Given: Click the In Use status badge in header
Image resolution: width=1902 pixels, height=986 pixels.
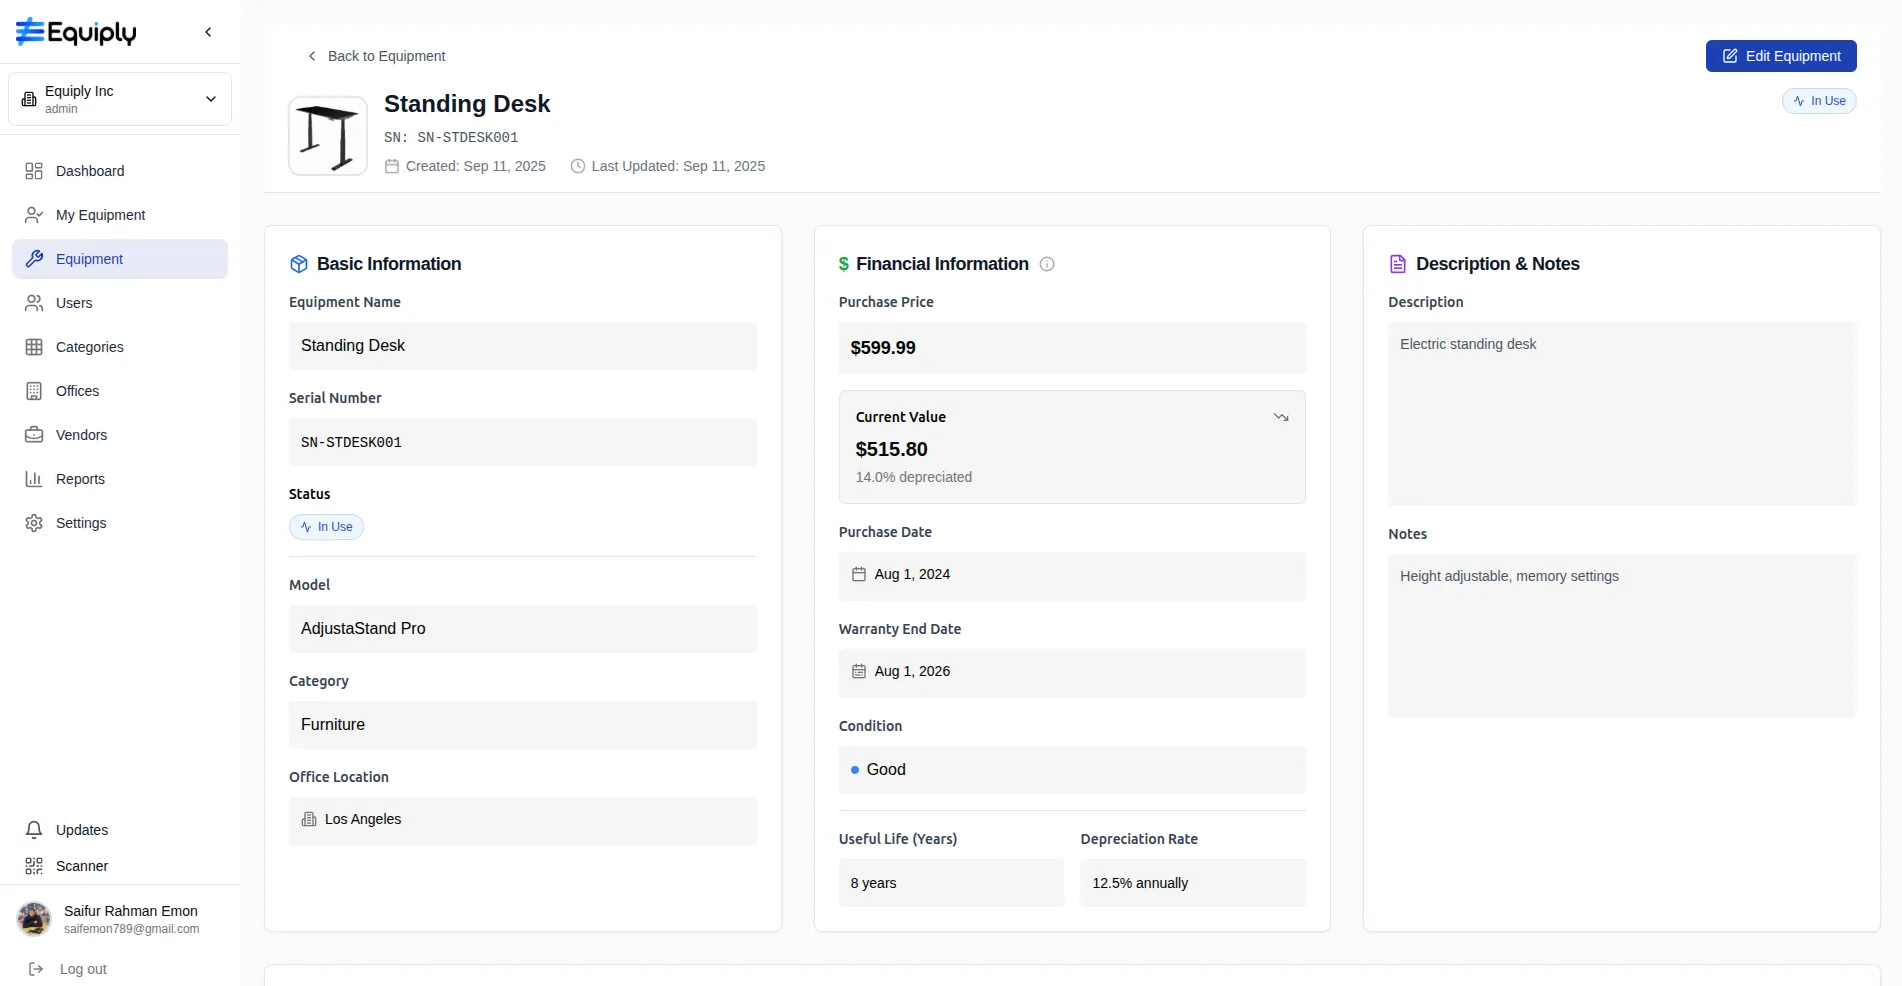Looking at the screenshot, I should coord(1818,101).
